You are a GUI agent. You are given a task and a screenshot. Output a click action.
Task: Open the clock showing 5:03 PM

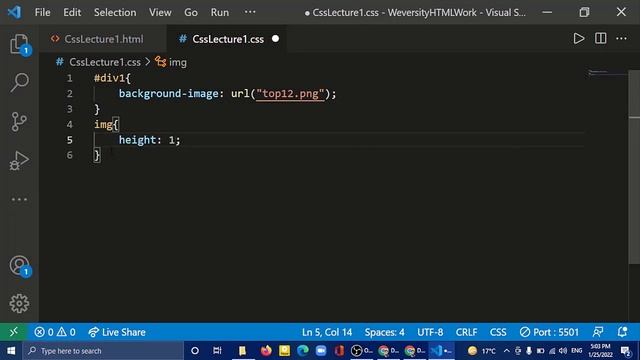pyautogui.click(x=600, y=351)
